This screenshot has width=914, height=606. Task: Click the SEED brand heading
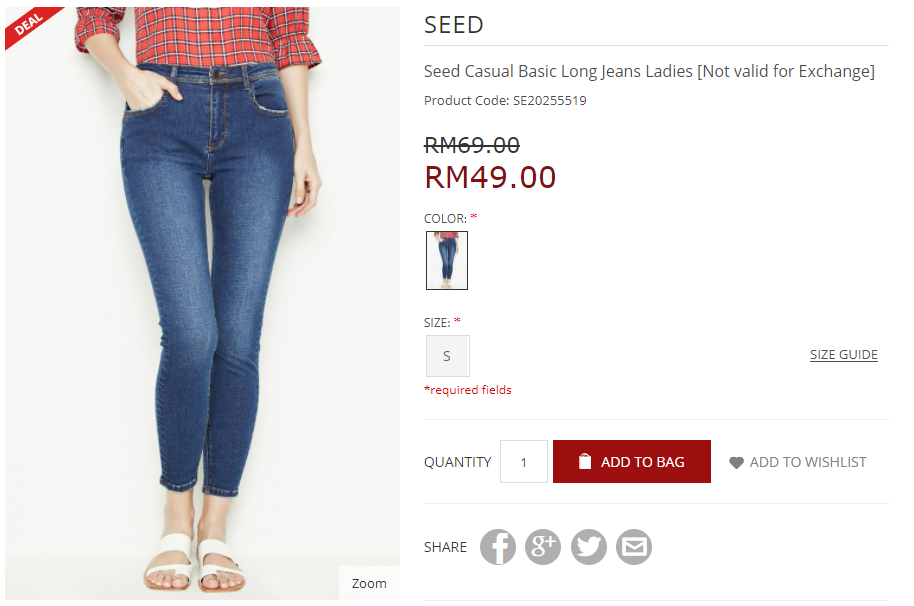[x=454, y=25]
